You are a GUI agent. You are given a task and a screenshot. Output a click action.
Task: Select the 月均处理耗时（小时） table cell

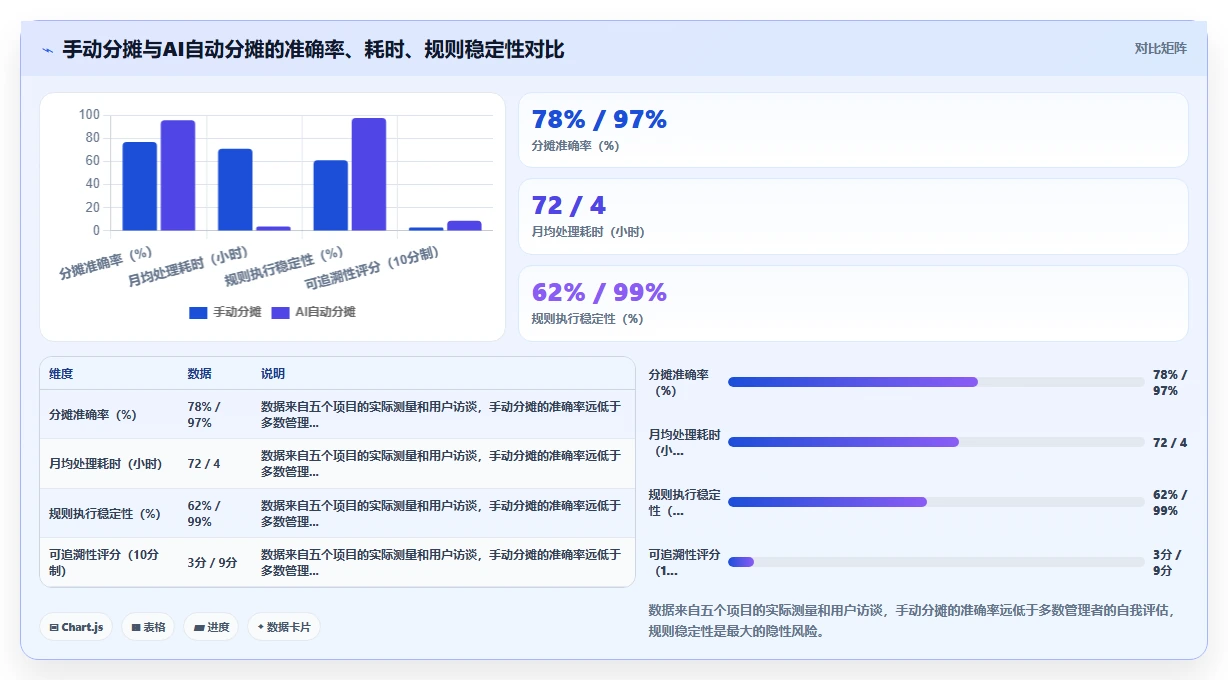pos(108,464)
